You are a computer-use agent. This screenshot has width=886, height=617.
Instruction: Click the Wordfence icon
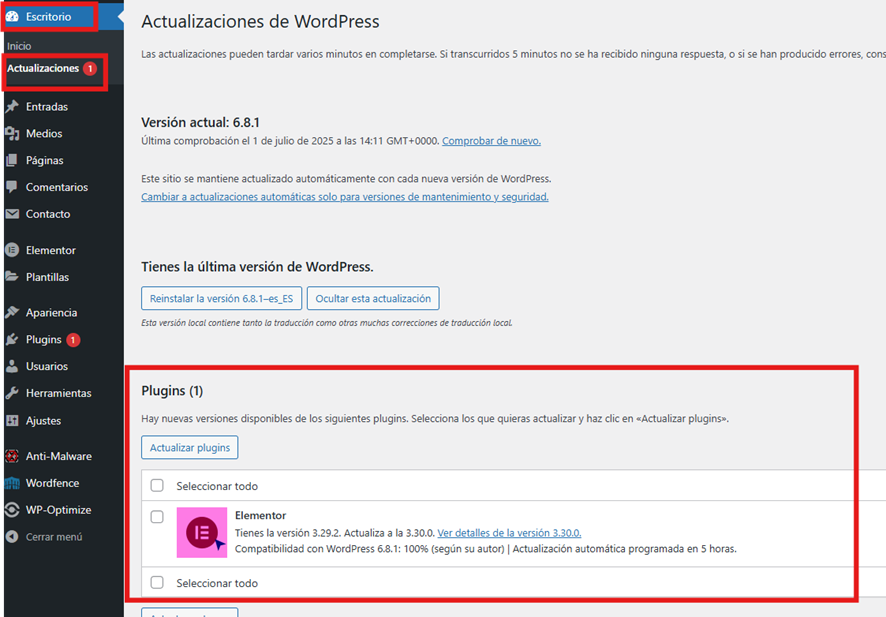point(12,483)
